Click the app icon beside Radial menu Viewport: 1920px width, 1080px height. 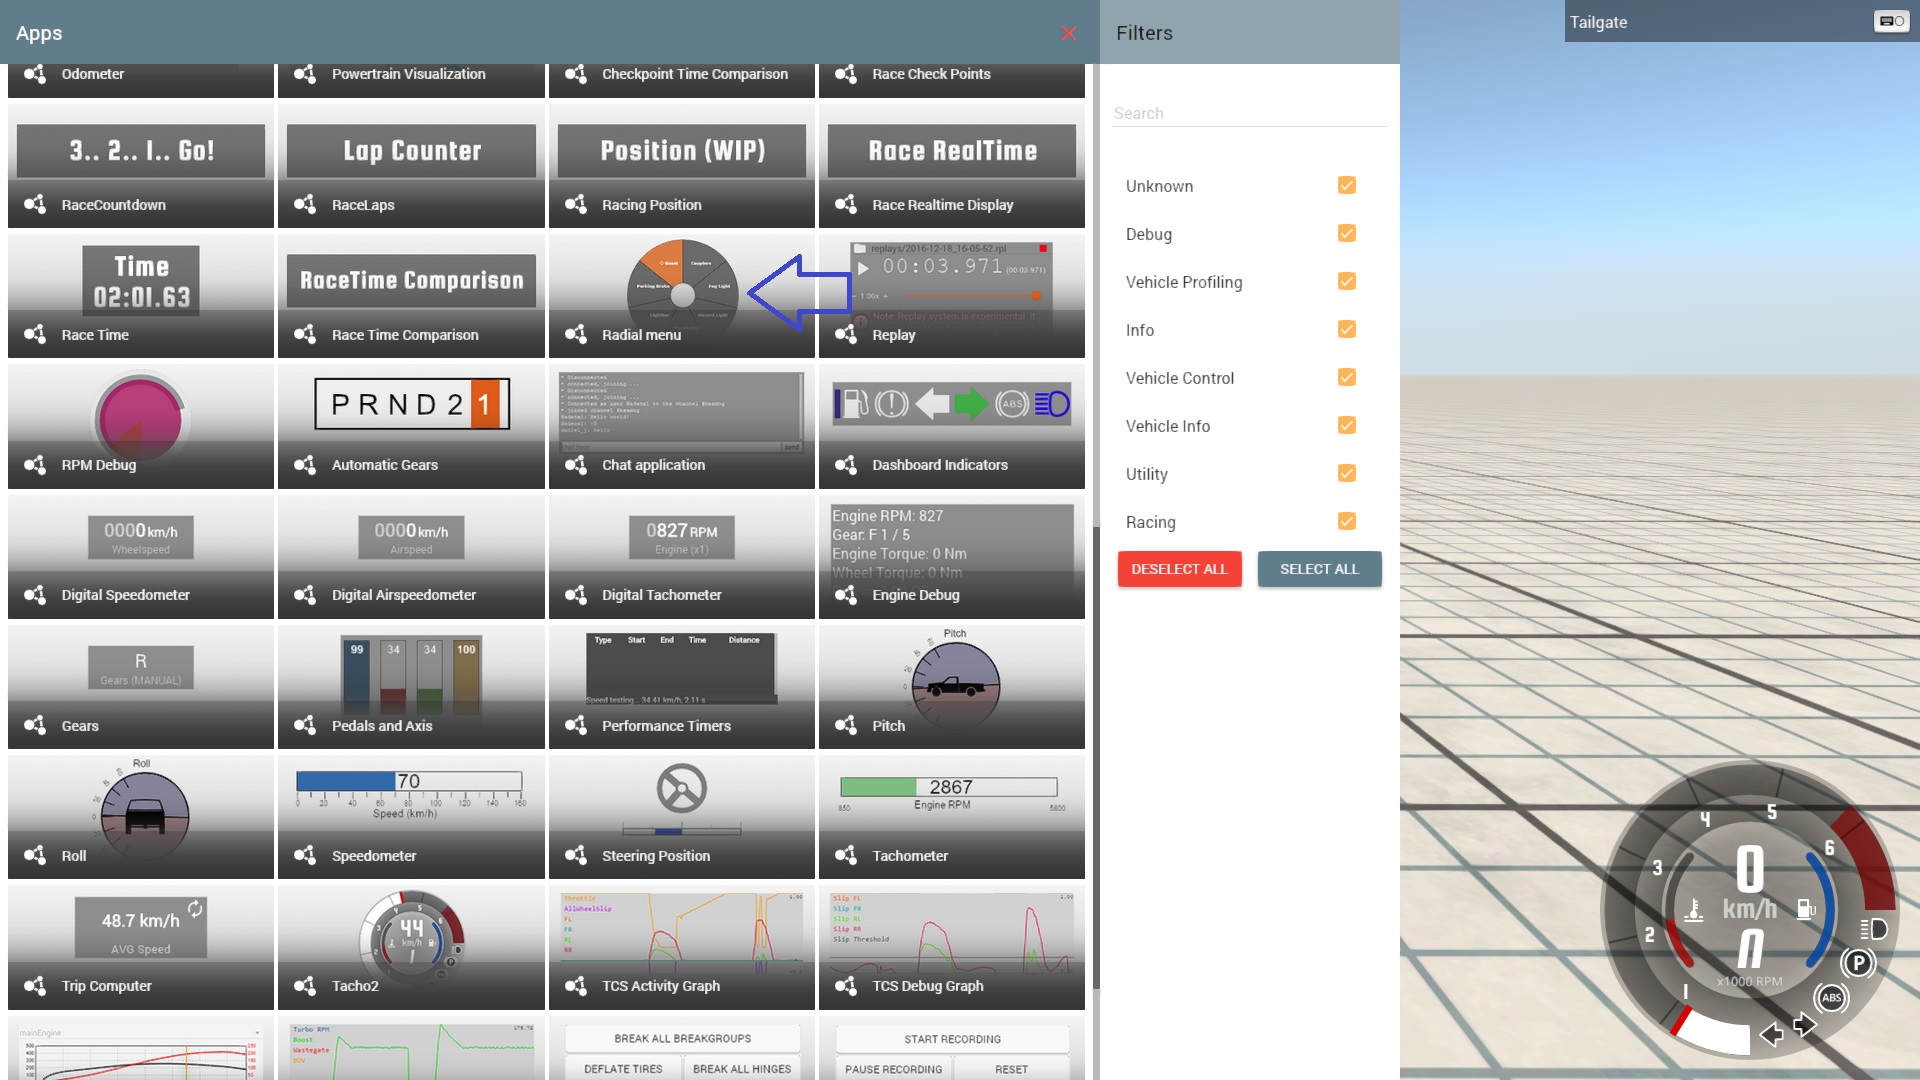(x=575, y=334)
